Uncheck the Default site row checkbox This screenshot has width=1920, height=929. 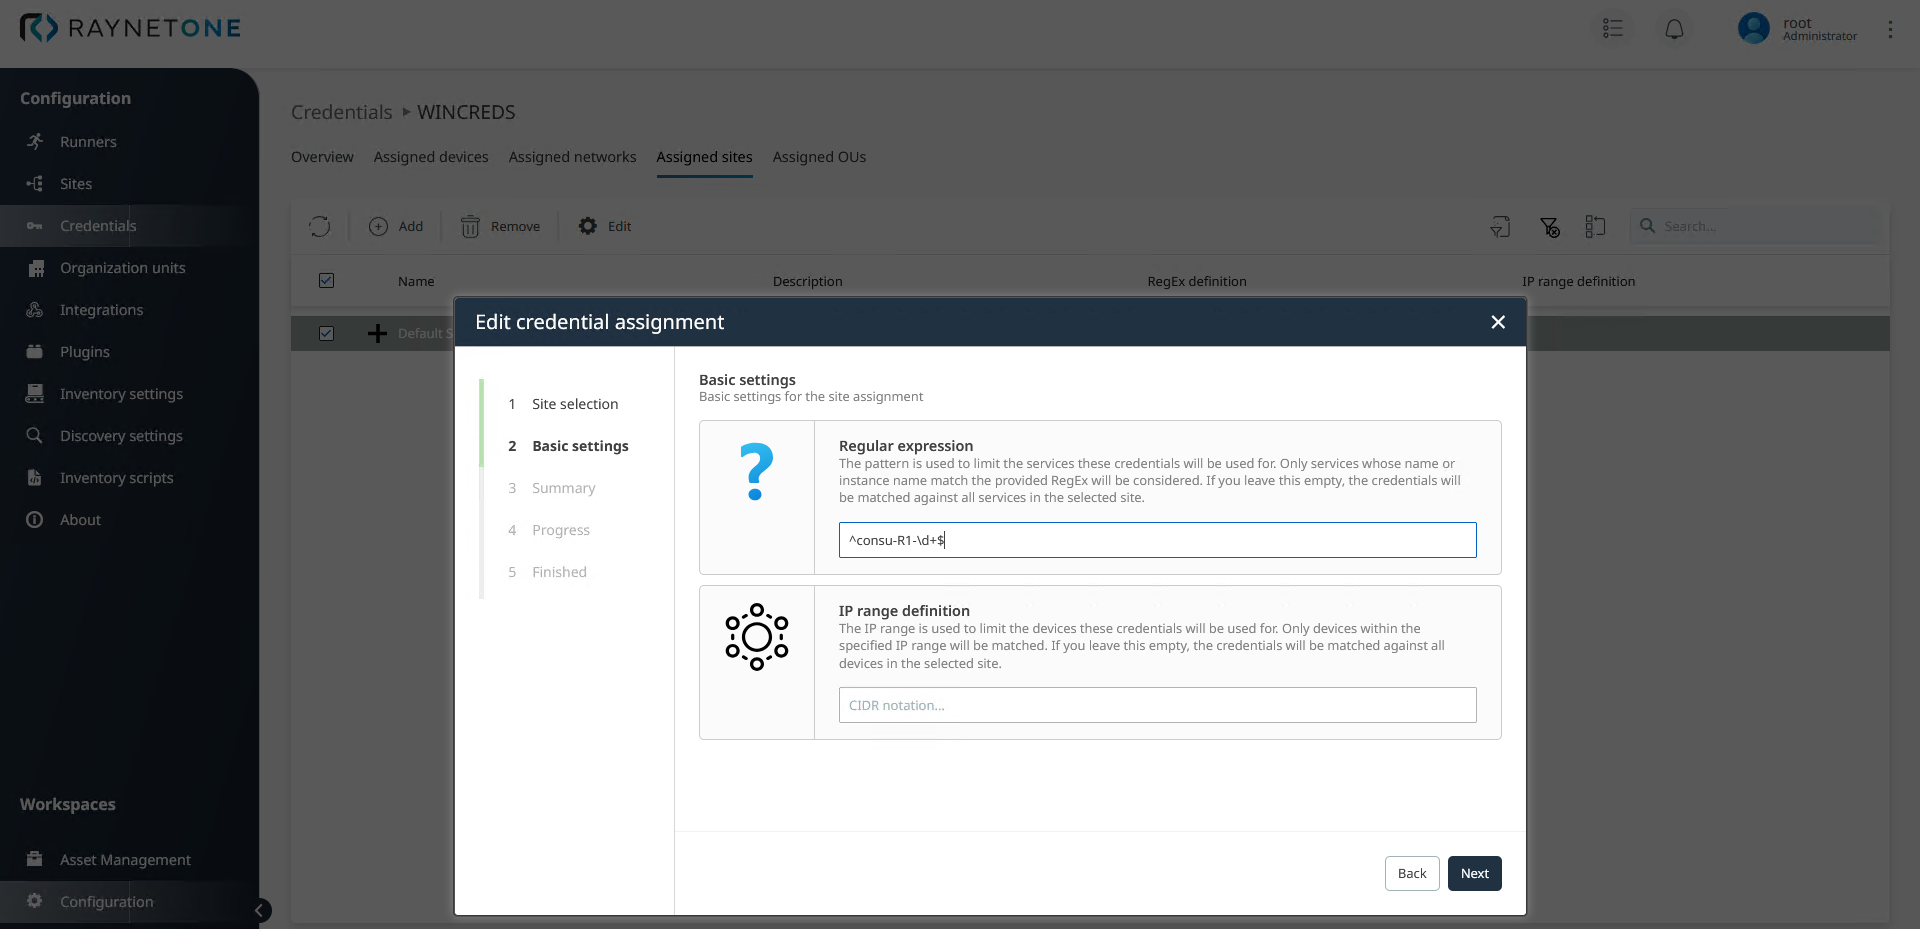pyautogui.click(x=326, y=334)
